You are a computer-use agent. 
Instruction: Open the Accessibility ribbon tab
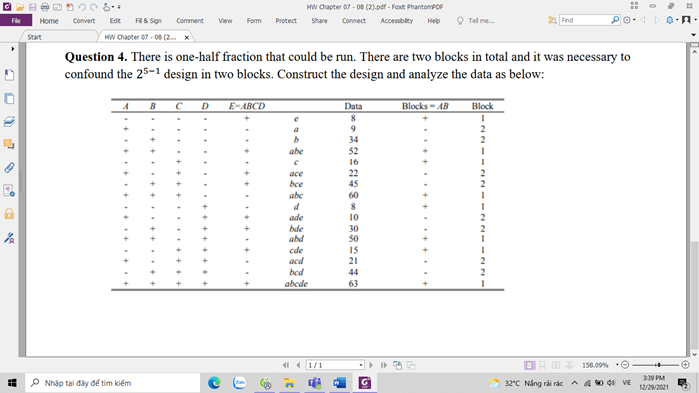pyautogui.click(x=397, y=20)
